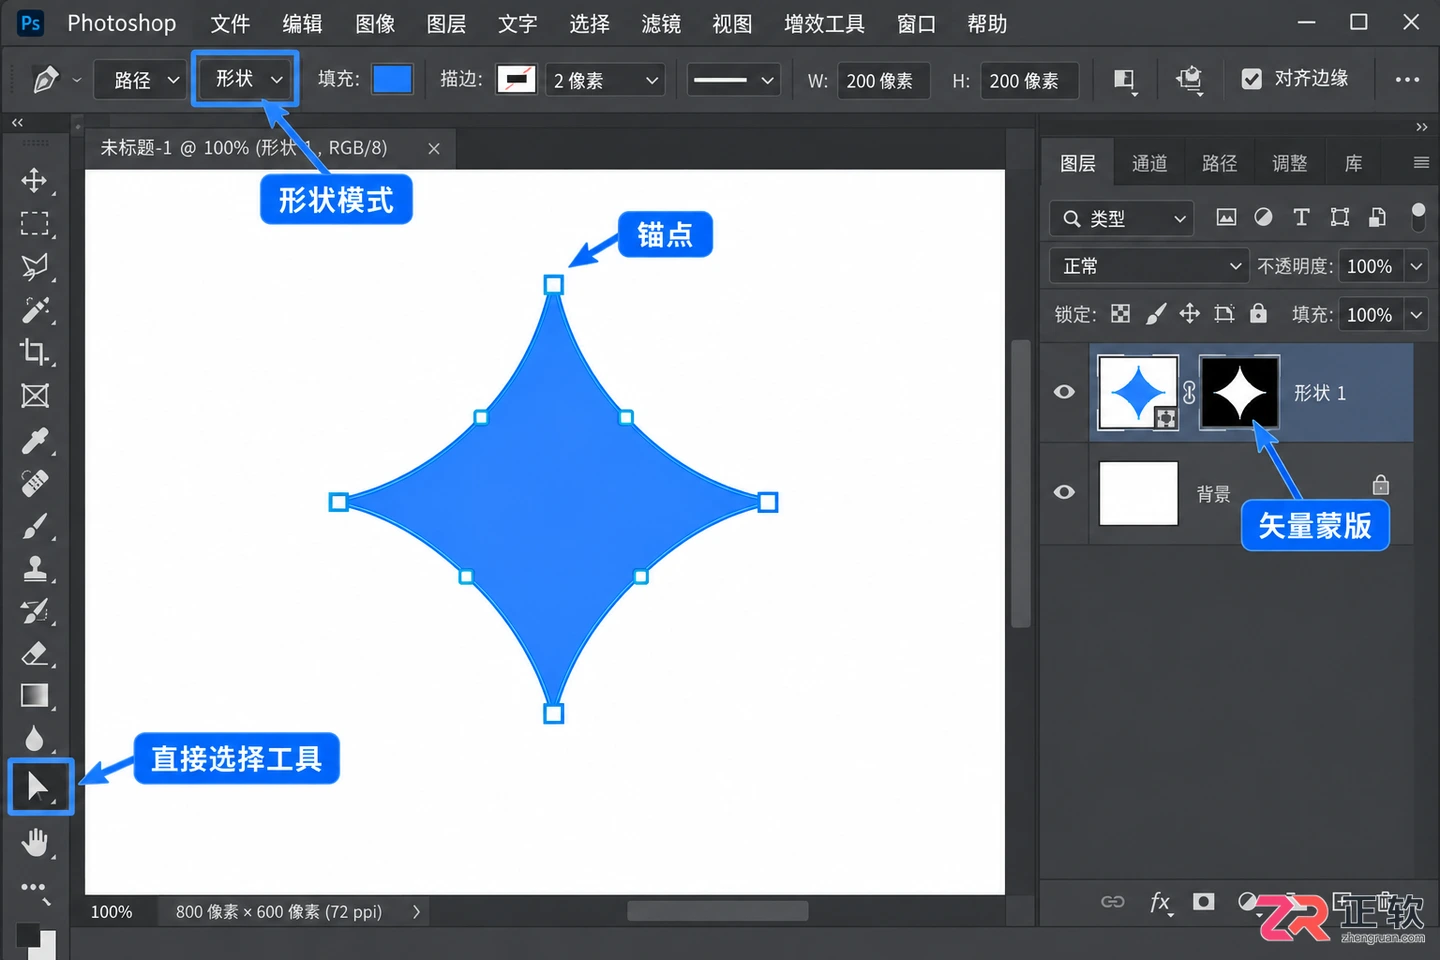1440x960 pixels.
Task: Open the 形状 mode dropdown
Action: [245, 79]
